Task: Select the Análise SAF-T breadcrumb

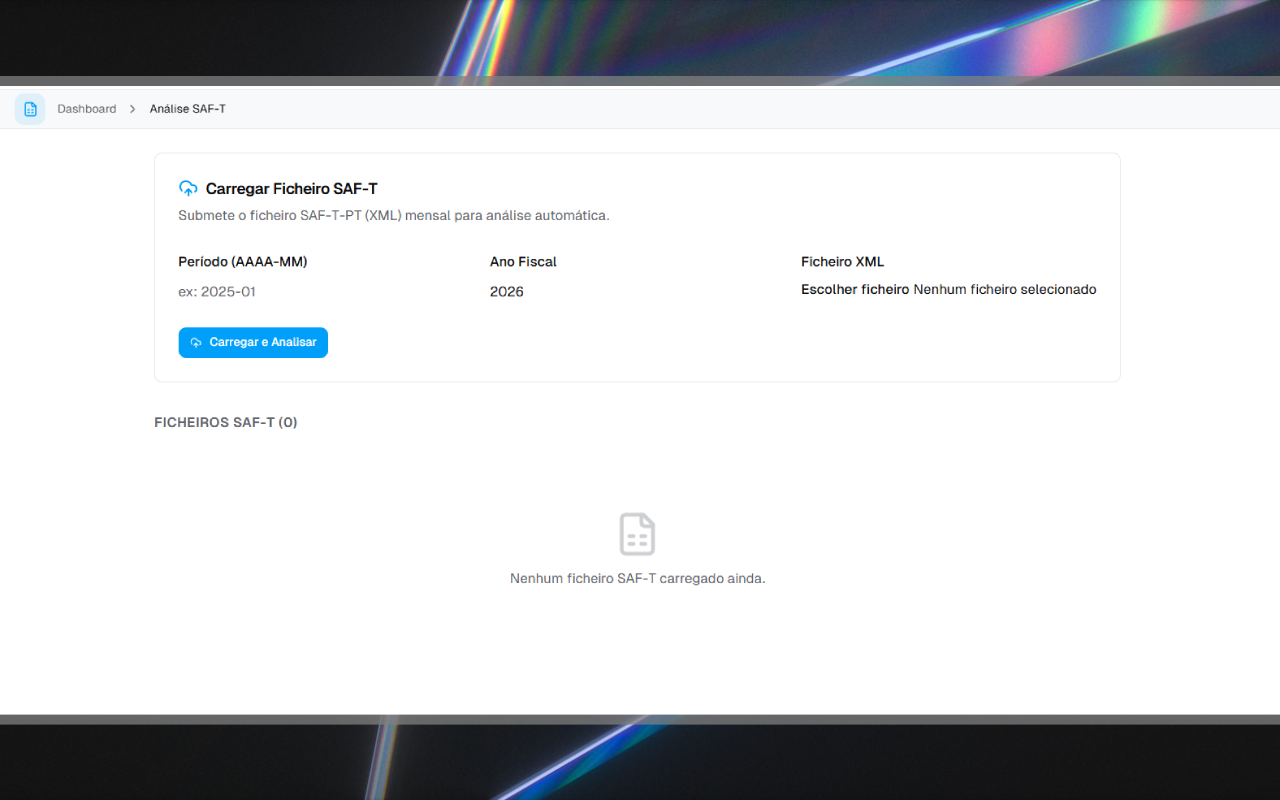Action: 187,109
